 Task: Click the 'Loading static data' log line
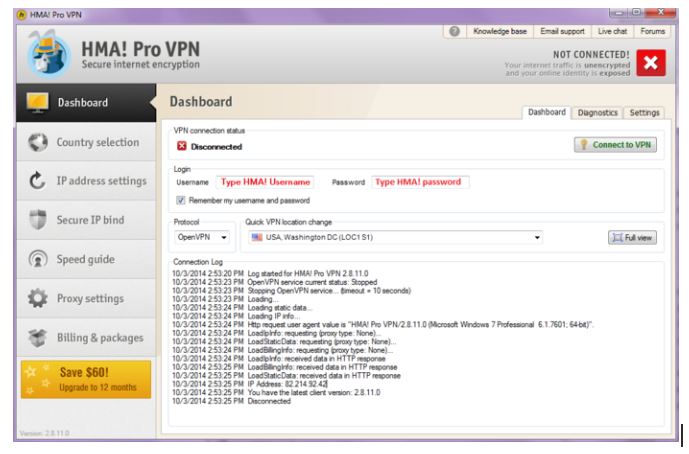(242, 308)
